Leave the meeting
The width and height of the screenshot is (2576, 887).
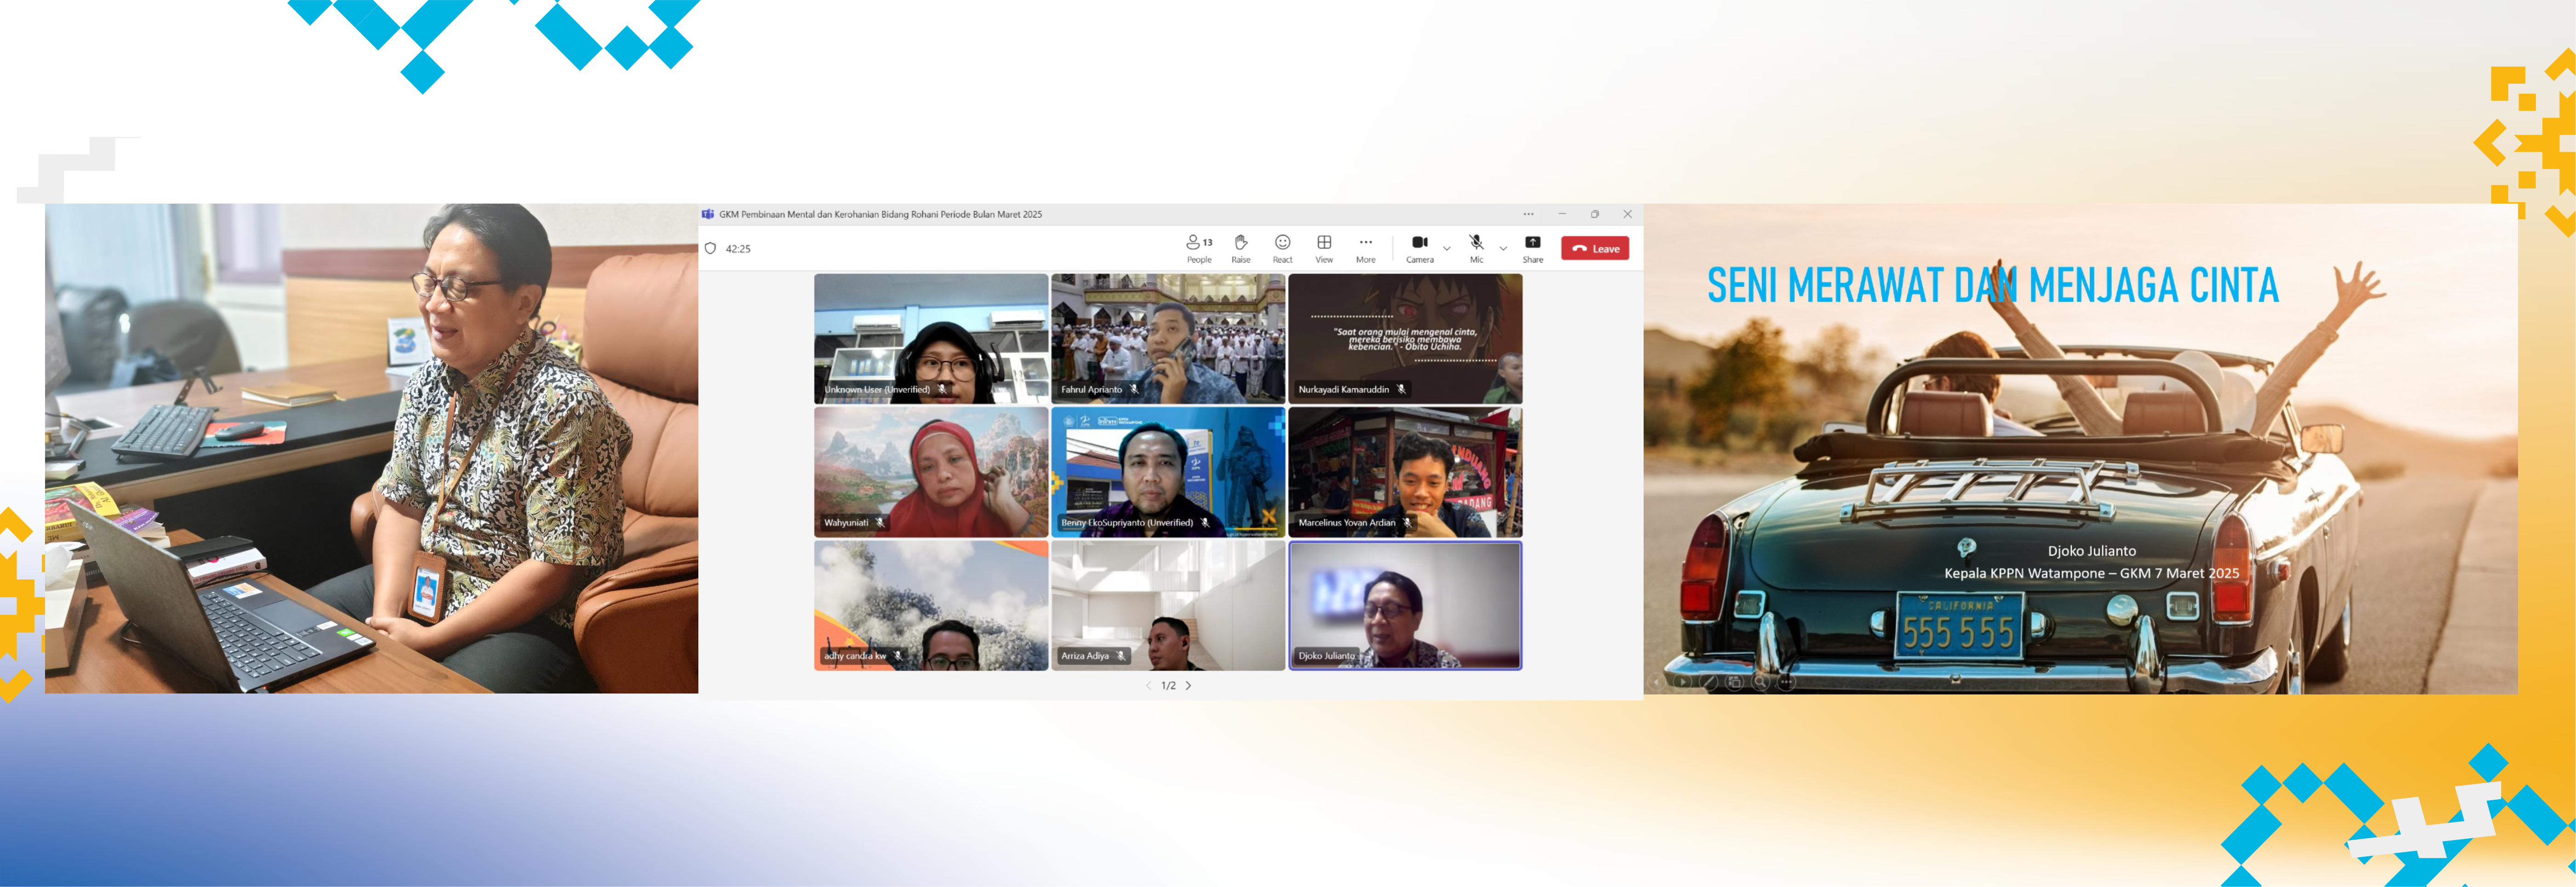pyautogui.click(x=1595, y=248)
